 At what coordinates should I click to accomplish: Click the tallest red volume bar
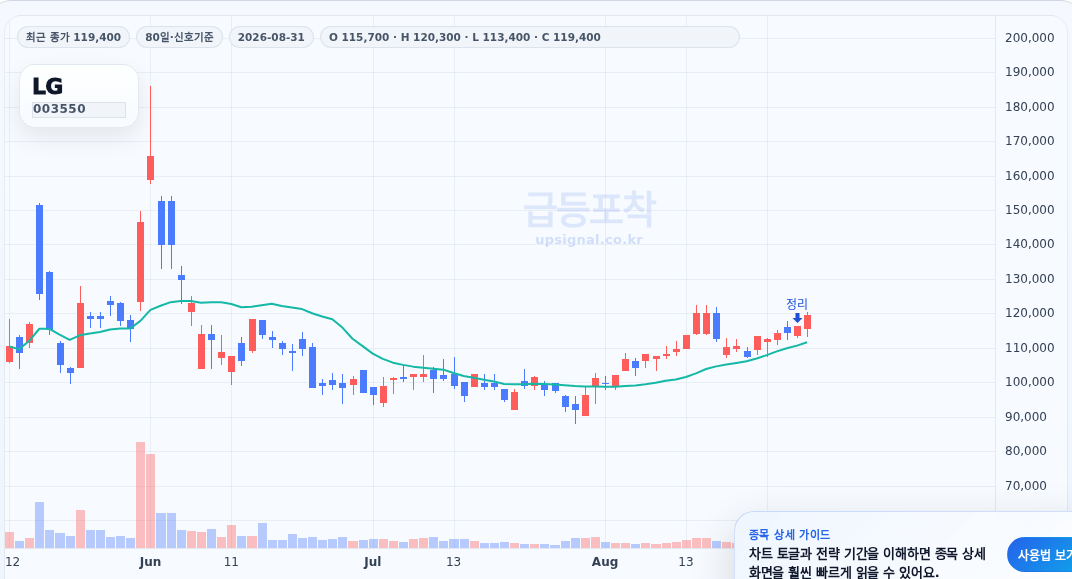click(140, 495)
